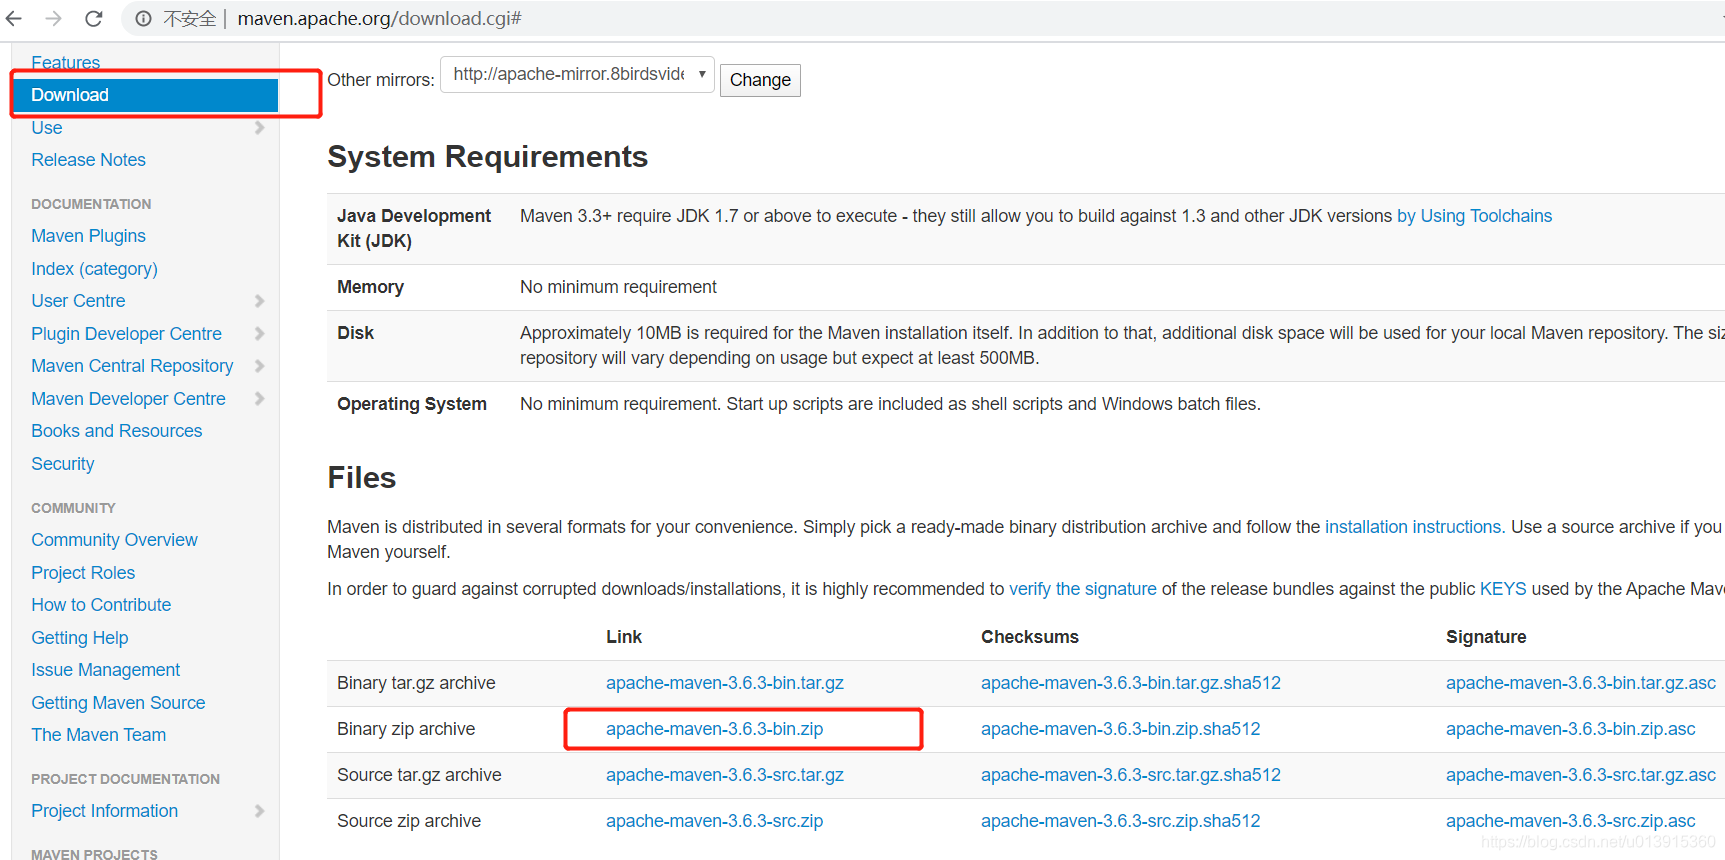Download apache-maven-3.6.3-src.zip
This screenshot has height=860, width=1725.
click(x=714, y=821)
